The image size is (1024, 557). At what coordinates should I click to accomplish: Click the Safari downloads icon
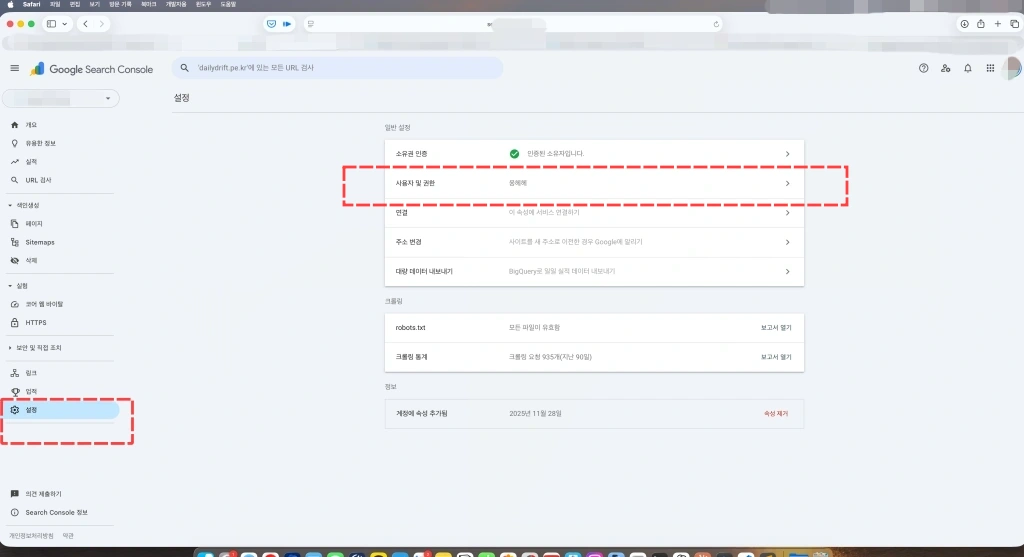(964, 23)
